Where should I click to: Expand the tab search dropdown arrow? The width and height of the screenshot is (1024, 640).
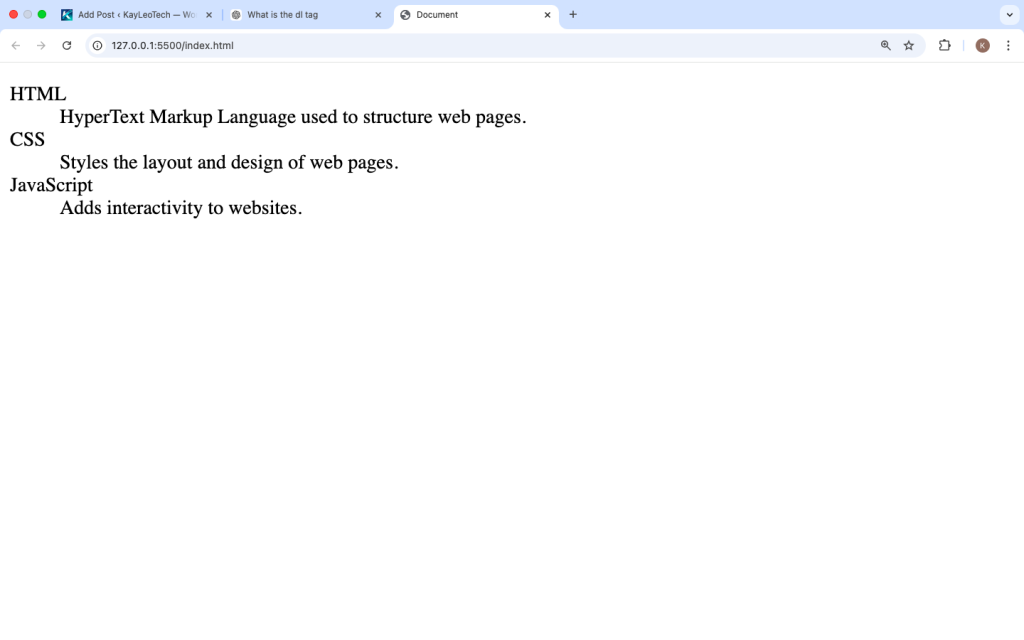coord(1008,15)
